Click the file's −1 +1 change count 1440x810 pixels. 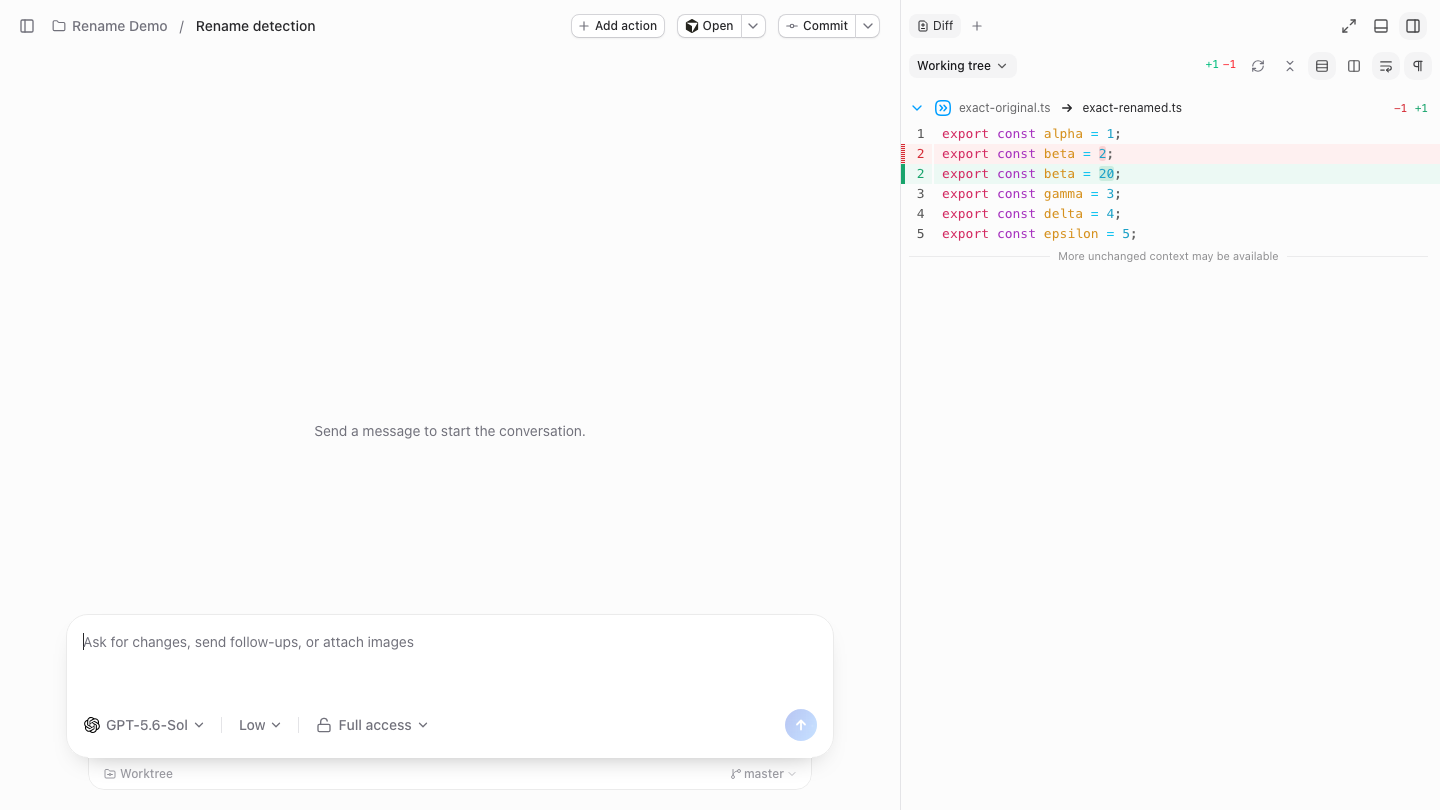coord(1410,108)
